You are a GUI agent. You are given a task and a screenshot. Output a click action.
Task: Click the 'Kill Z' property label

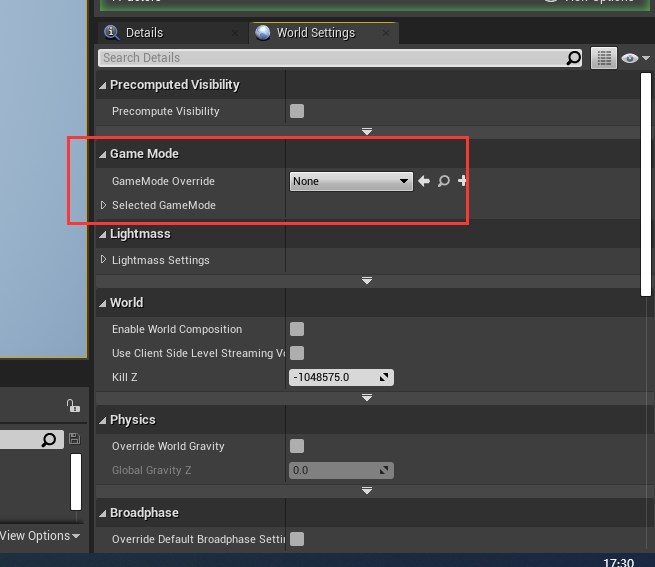pos(124,377)
